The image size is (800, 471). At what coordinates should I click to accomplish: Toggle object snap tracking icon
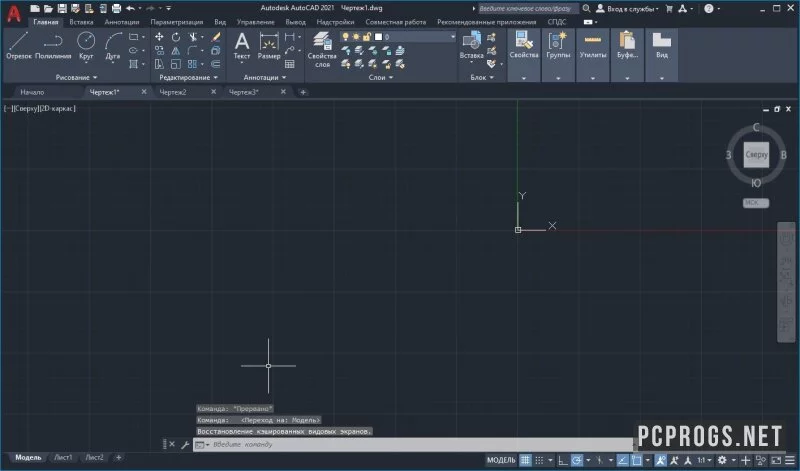click(x=622, y=460)
